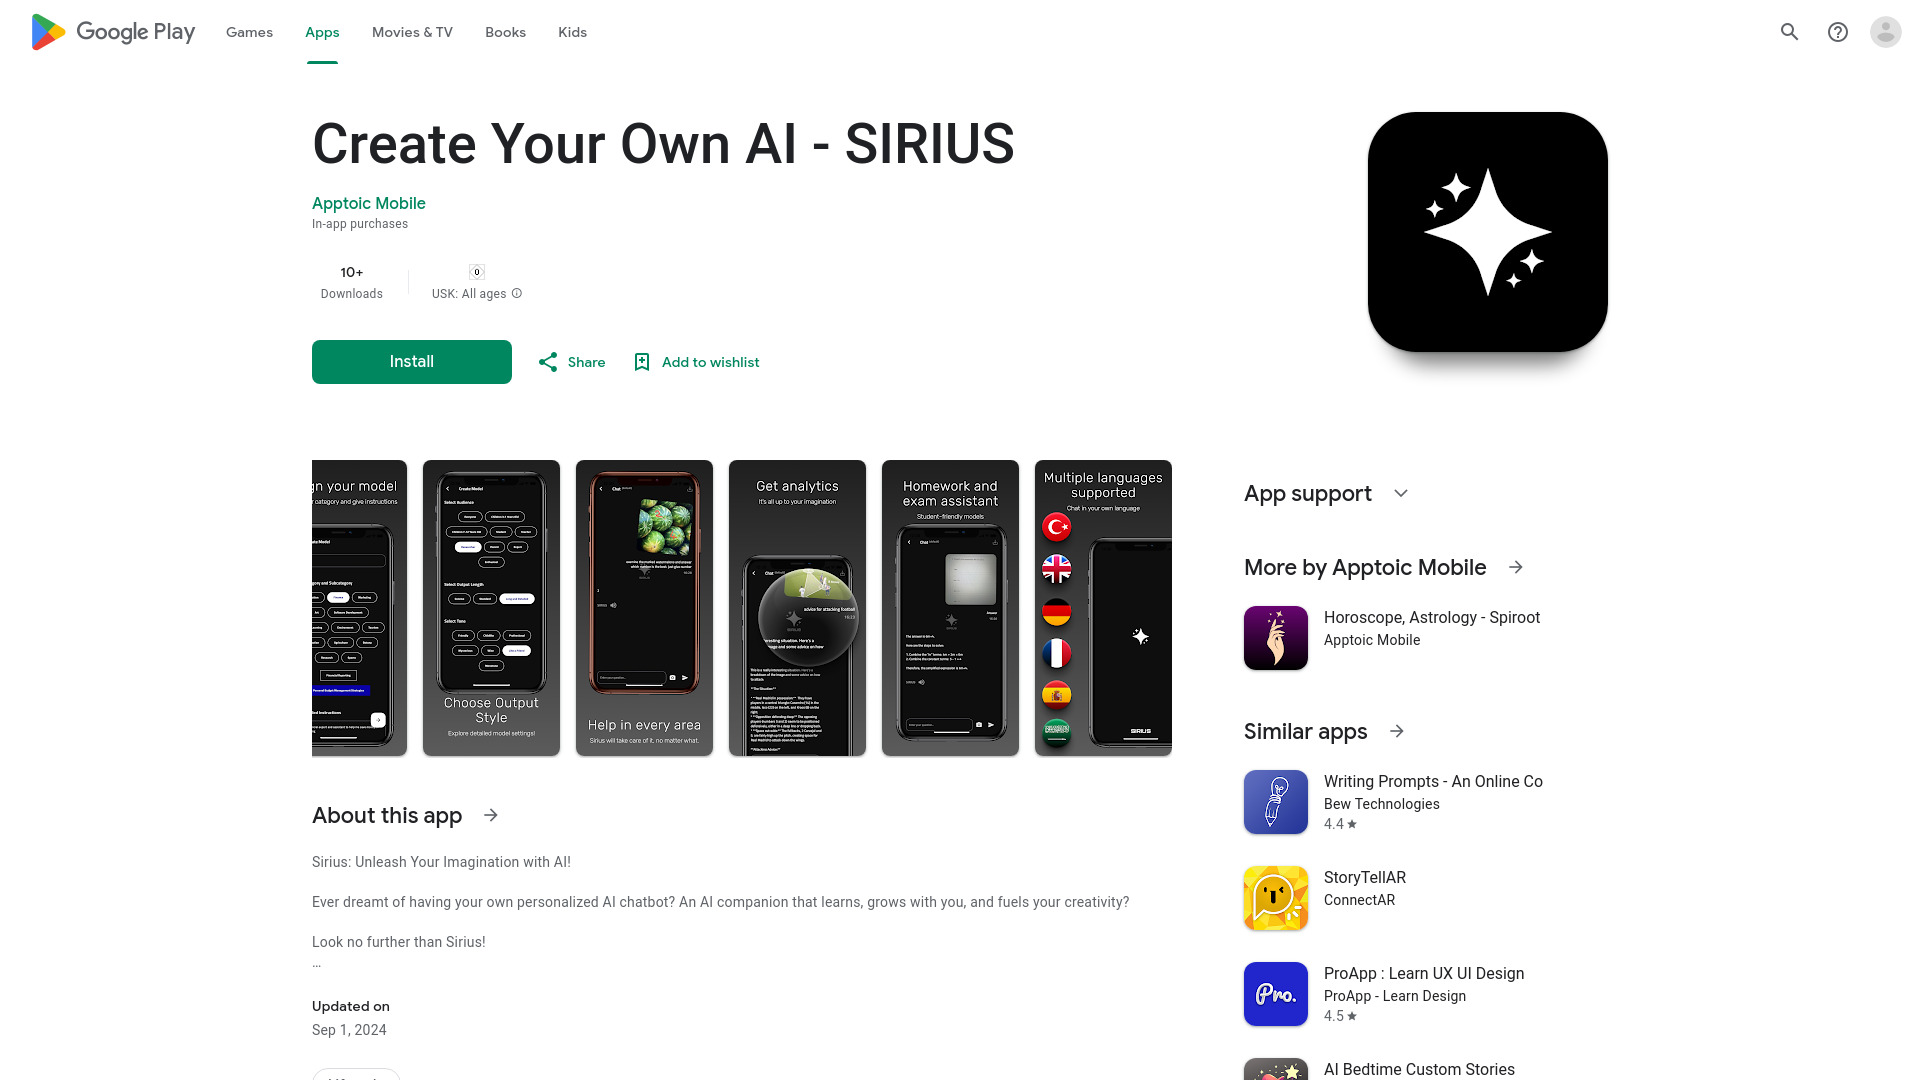Click the Add to wishlist bookmark icon
This screenshot has height=1080, width=1920.
coord(642,361)
